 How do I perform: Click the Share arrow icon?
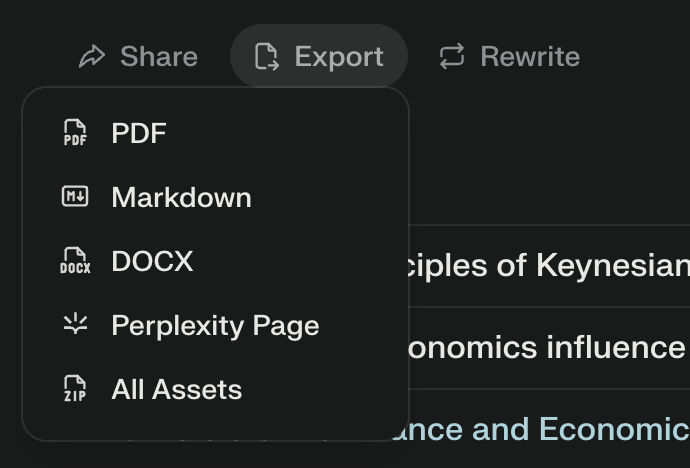(92, 57)
